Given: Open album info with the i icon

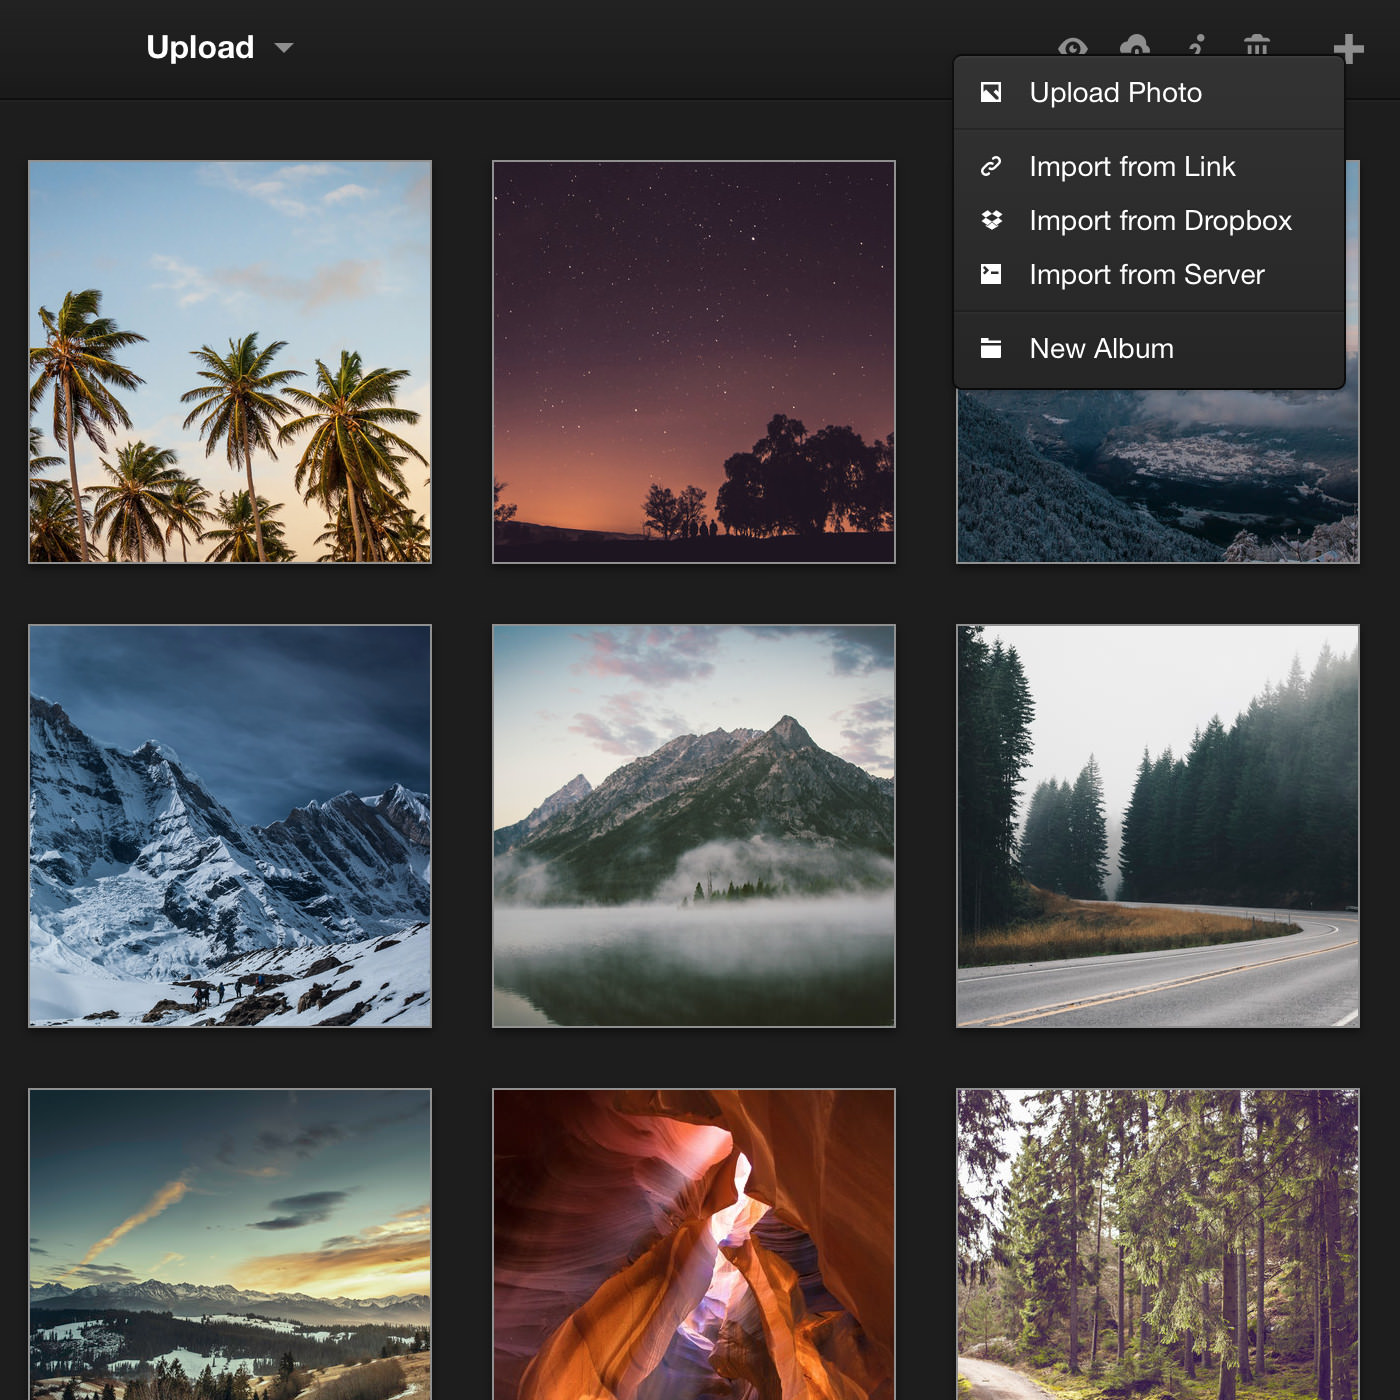Looking at the screenshot, I should (1196, 46).
